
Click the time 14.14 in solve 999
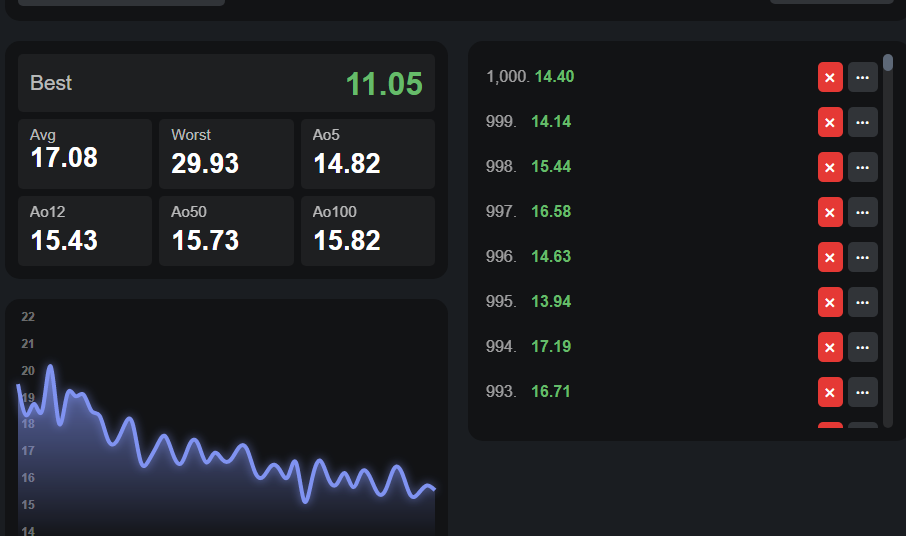coord(551,121)
